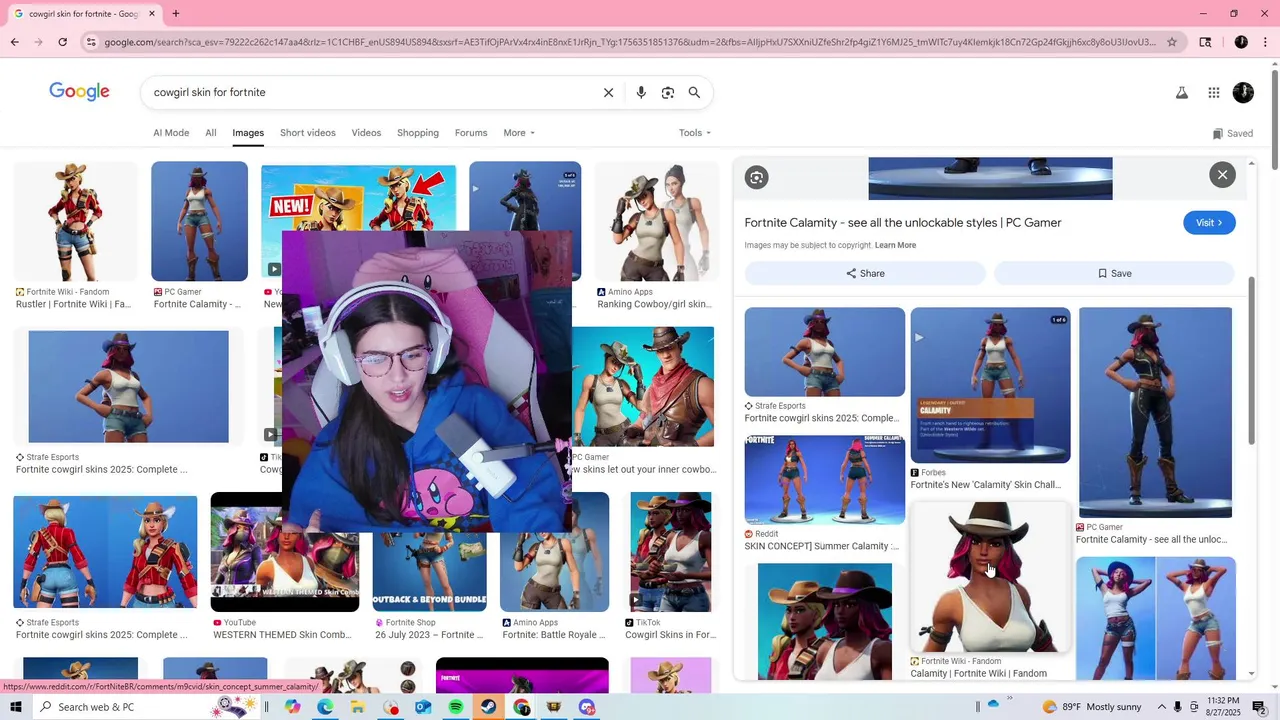Click the browser address bar URL
This screenshot has height=720, width=1280.
pos(630,42)
